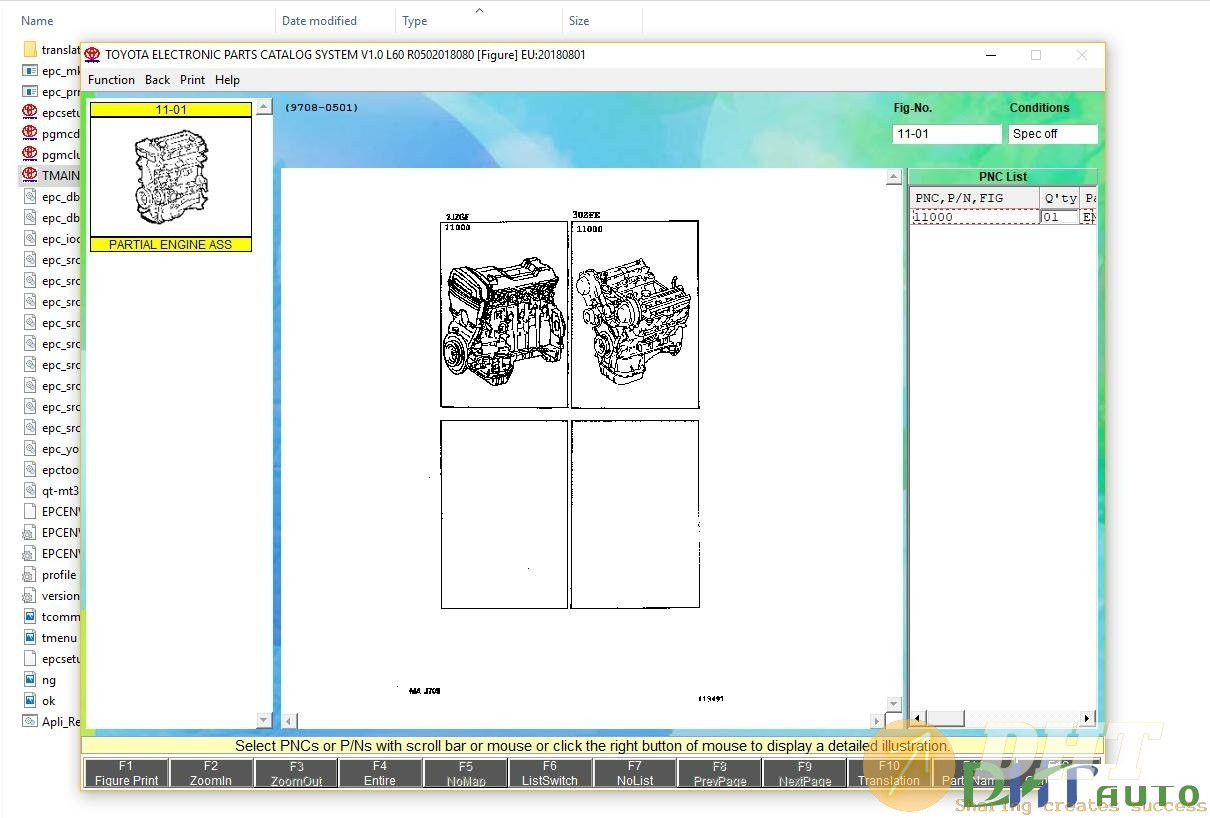The height and width of the screenshot is (818, 1210).
Task: Click the F9 NextPage button
Action: click(804, 773)
